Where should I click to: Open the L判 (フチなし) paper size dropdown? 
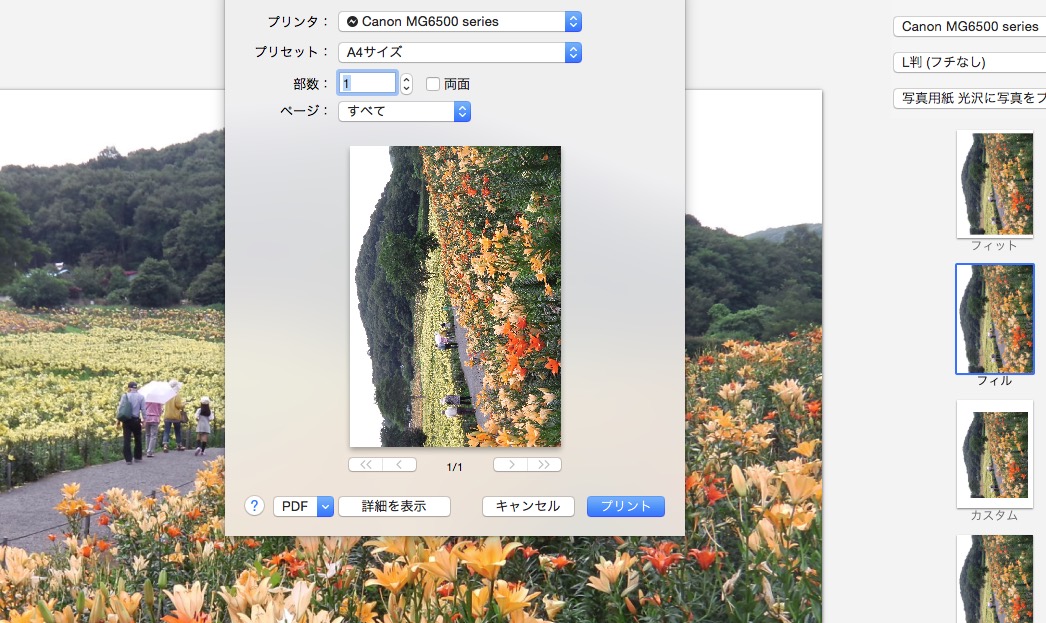pyautogui.click(x=968, y=62)
